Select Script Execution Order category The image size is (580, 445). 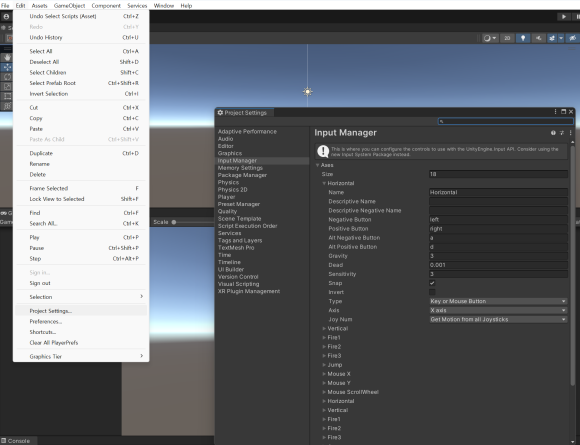pyautogui.click(x=247, y=226)
